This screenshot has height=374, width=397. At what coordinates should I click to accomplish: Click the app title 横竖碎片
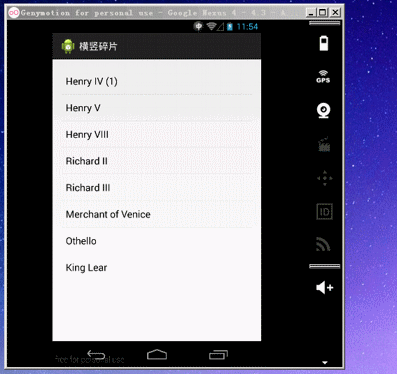coord(98,46)
